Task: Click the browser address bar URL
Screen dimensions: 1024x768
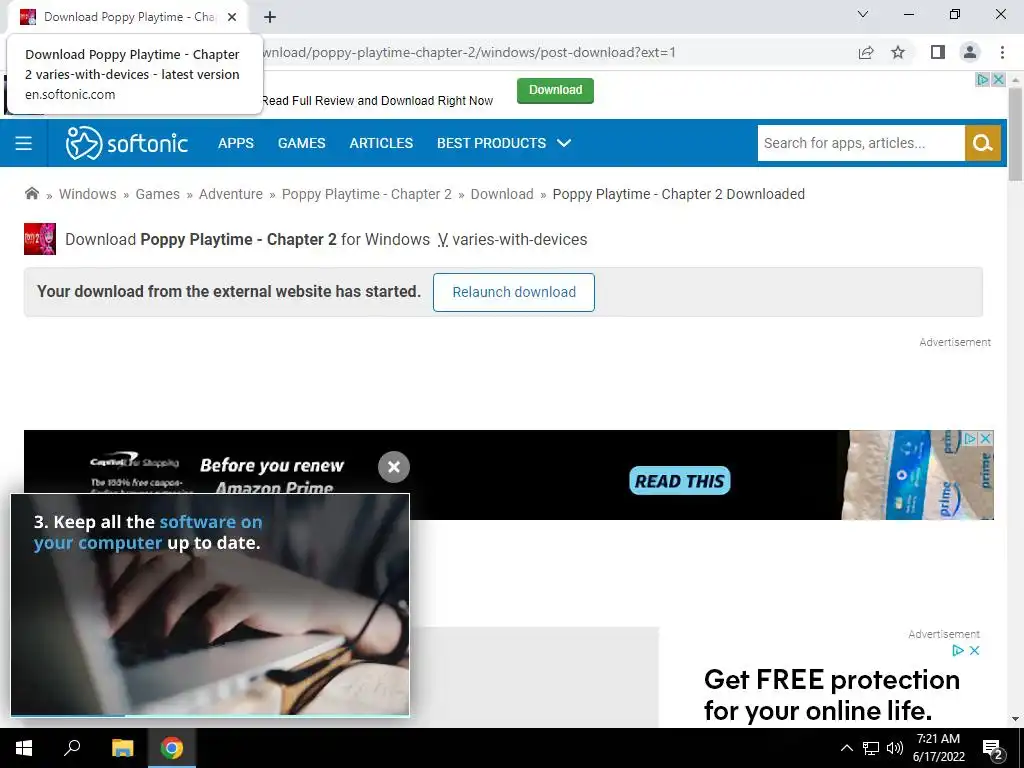Action: click(x=469, y=52)
